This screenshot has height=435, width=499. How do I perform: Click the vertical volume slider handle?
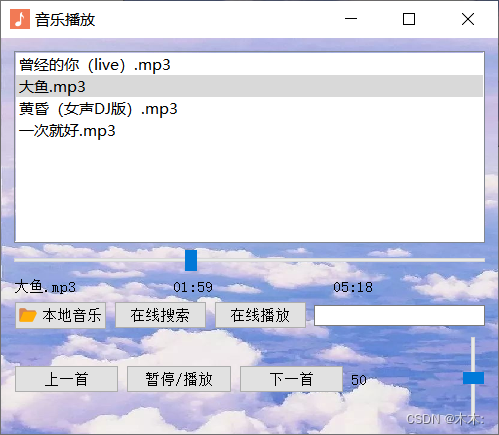(473, 378)
